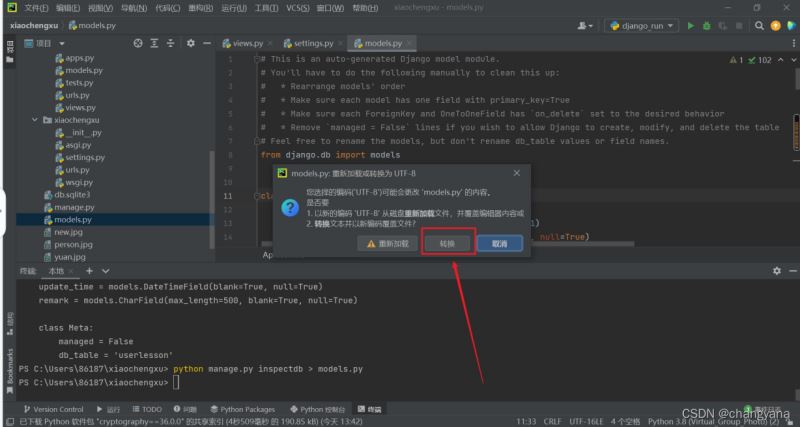Open the VCS menu
Screen dimensions: 800x427
(297, 7)
